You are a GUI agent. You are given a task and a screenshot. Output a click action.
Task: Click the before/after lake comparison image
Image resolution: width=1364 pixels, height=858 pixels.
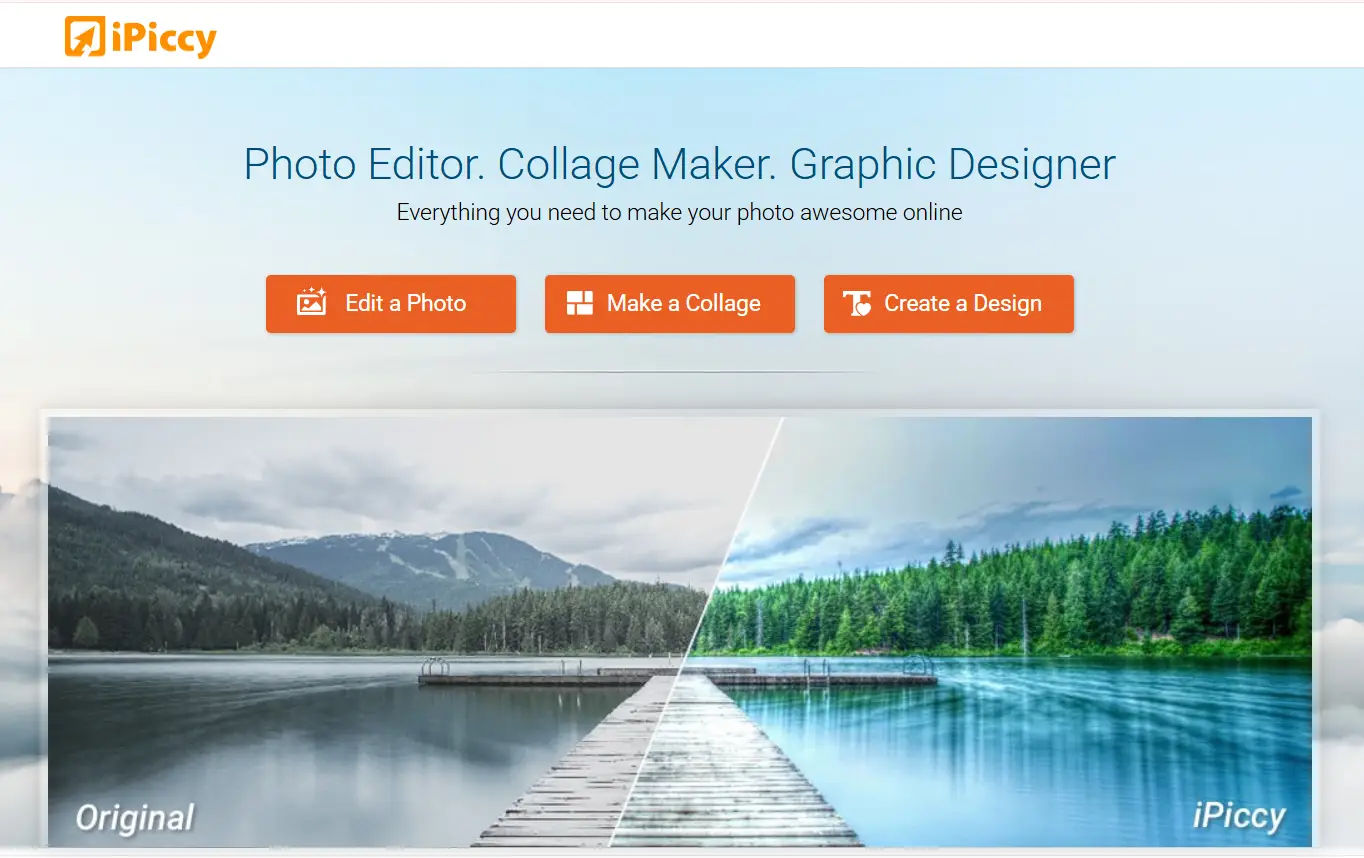tap(680, 631)
